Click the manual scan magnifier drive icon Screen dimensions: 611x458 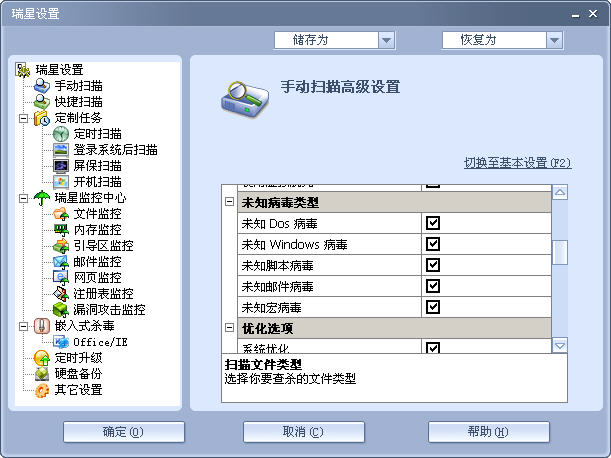245,99
